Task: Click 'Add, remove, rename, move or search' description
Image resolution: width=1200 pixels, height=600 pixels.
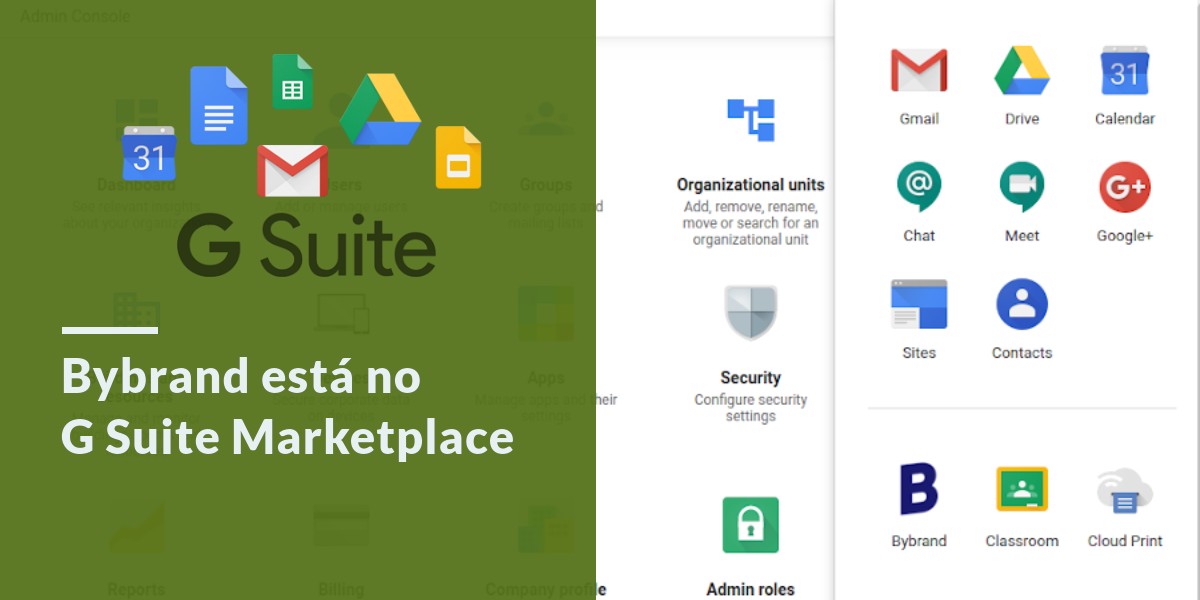Action: (750, 223)
